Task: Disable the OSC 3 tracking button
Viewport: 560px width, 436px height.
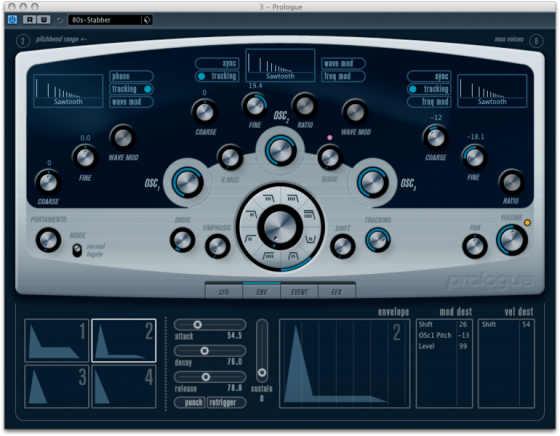Action: [x=429, y=89]
